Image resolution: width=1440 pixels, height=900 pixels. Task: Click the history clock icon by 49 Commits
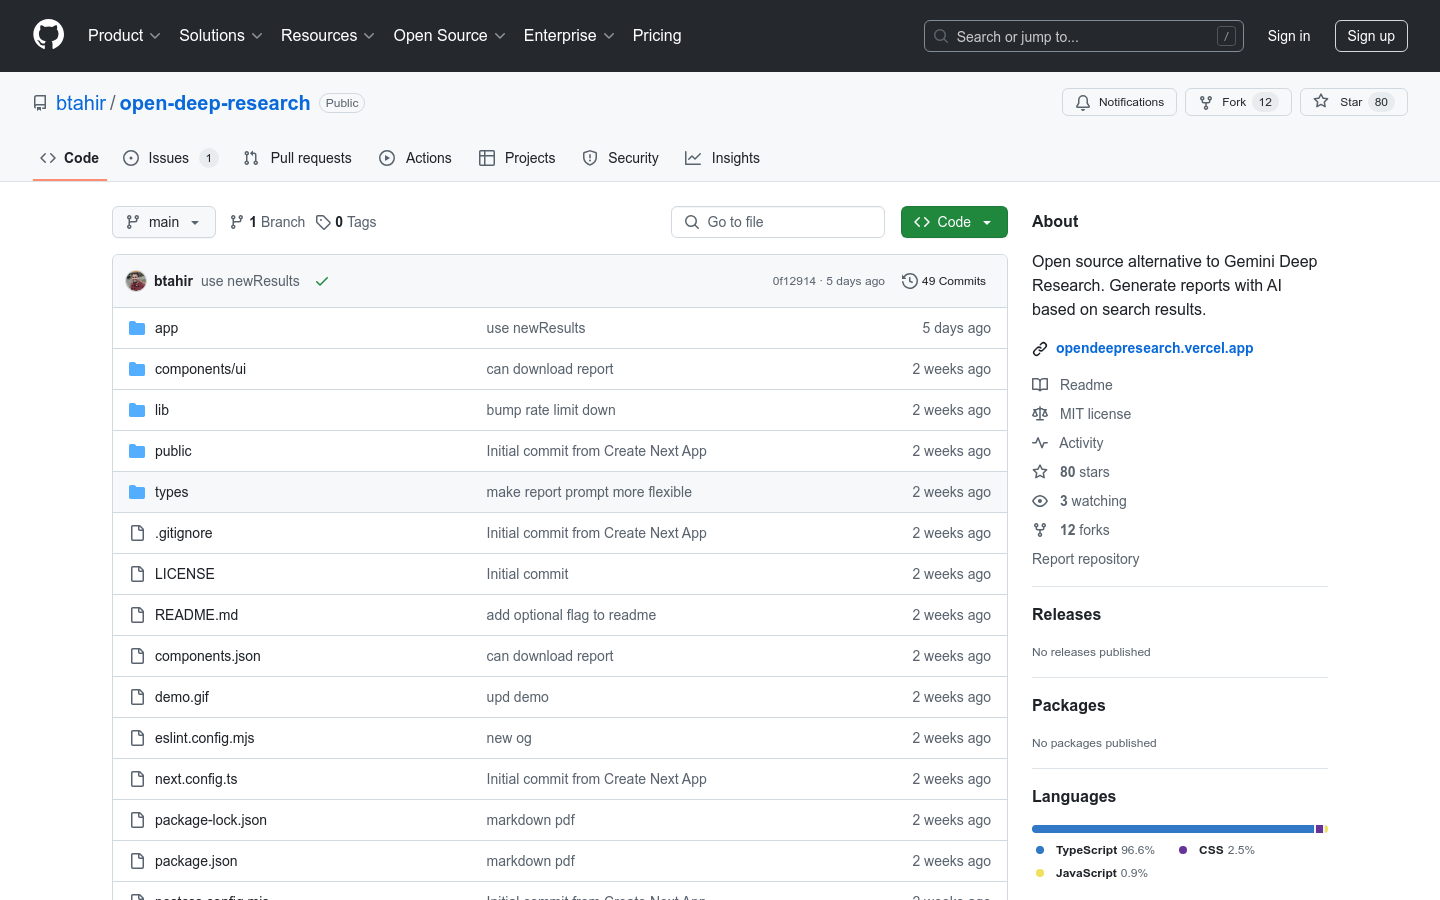point(909,281)
